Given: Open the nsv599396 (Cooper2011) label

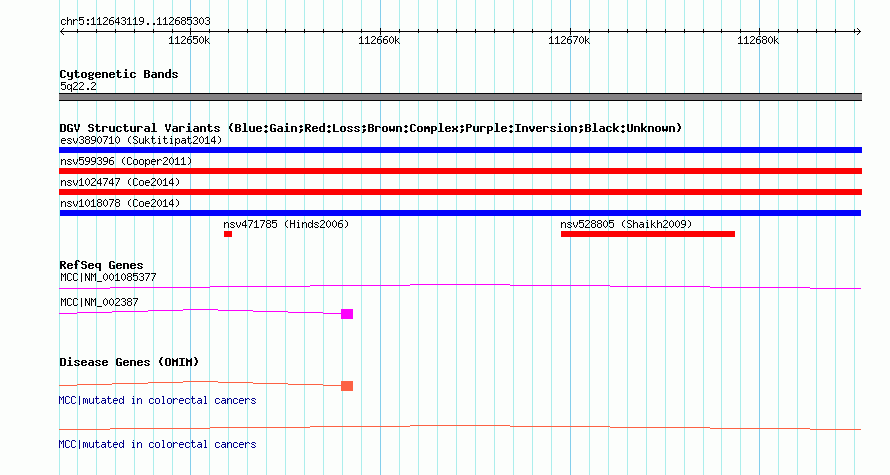Looking at the screenshot, I should pos(126,161).
